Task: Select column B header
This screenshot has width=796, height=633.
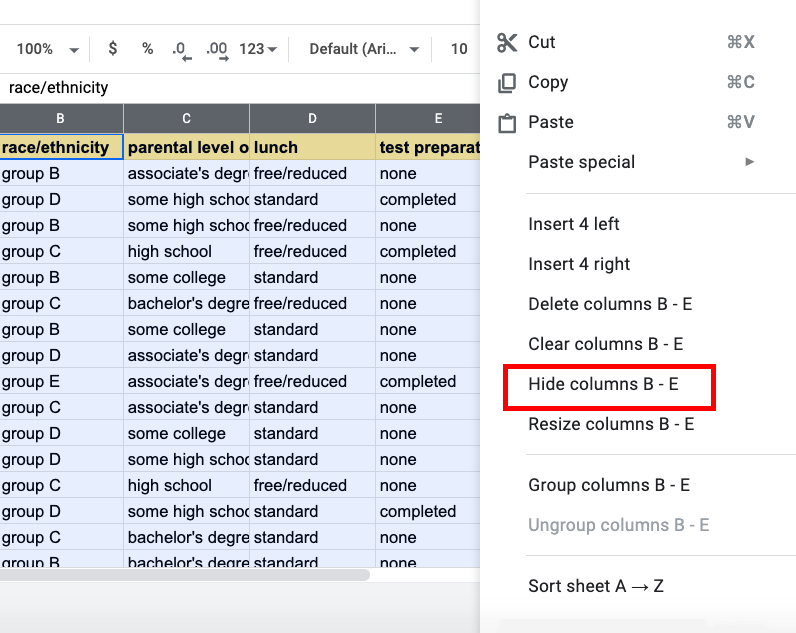Action: point(61,119)
